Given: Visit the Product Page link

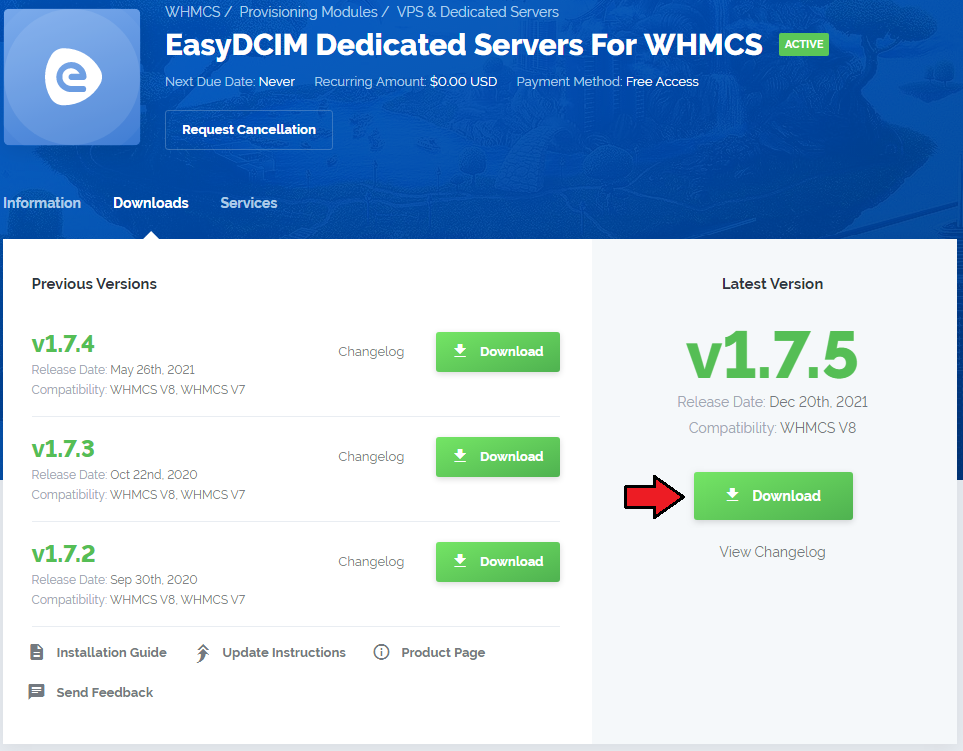Looking at the screenshot, I should (x=443, y=653).
